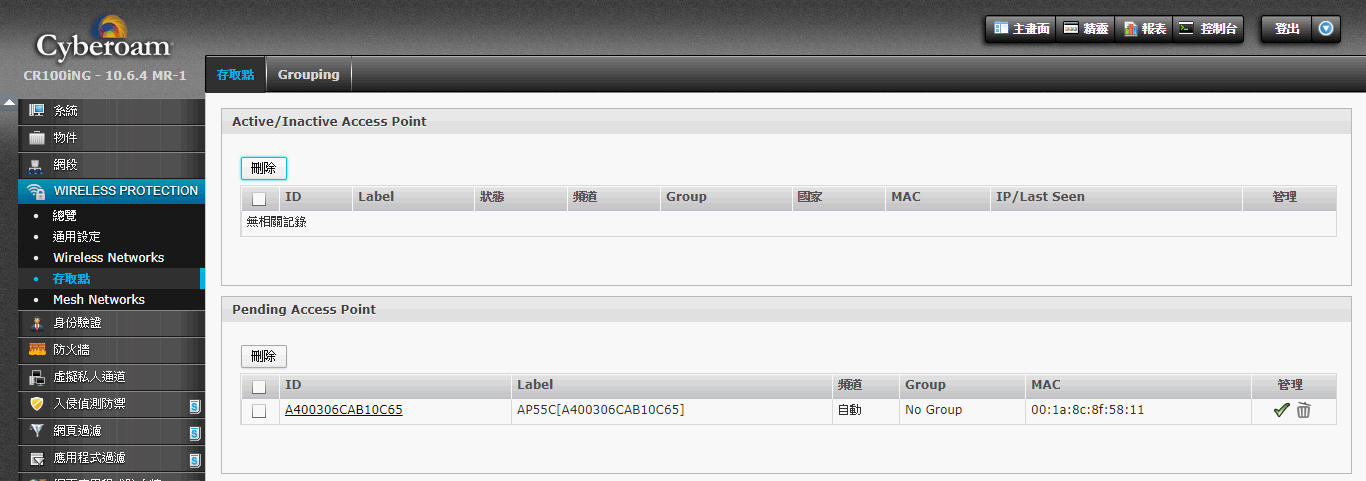The image size is (1366, 481).
Task: Click the 報表 reports icon button
Action: pos(1130,29)
